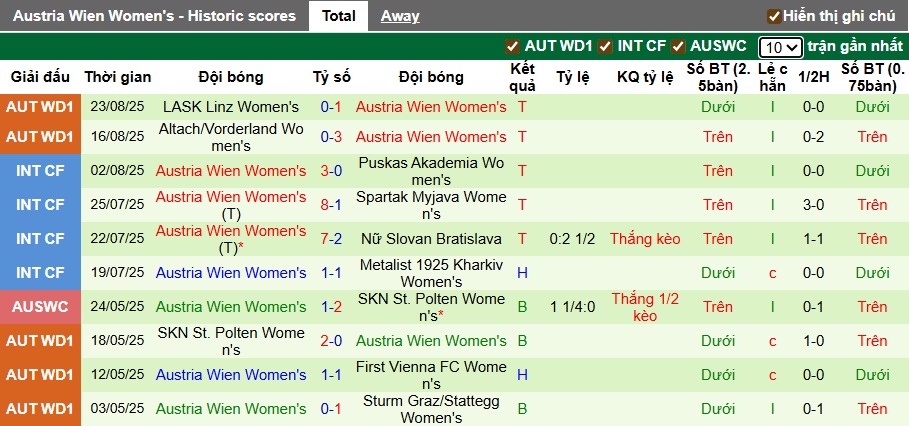The image size is (909, 426).
Task: Open the recent matches count dropdown
Action: [x=780, y=47]
